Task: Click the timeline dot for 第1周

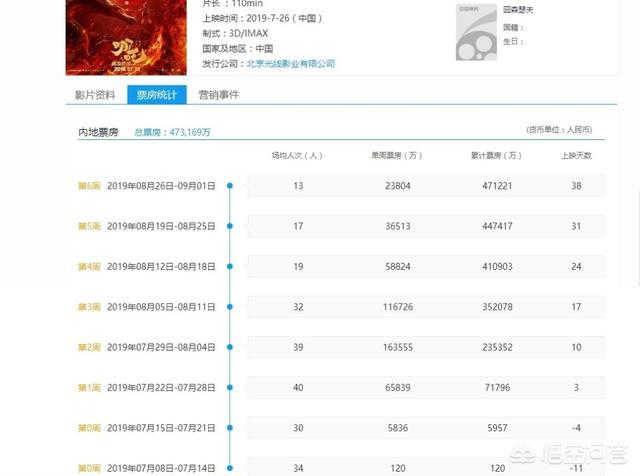Action: pos(230,386)
